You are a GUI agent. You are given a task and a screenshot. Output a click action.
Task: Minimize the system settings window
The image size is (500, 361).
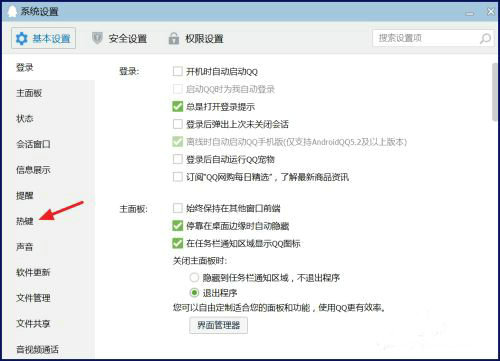(470, 13)
